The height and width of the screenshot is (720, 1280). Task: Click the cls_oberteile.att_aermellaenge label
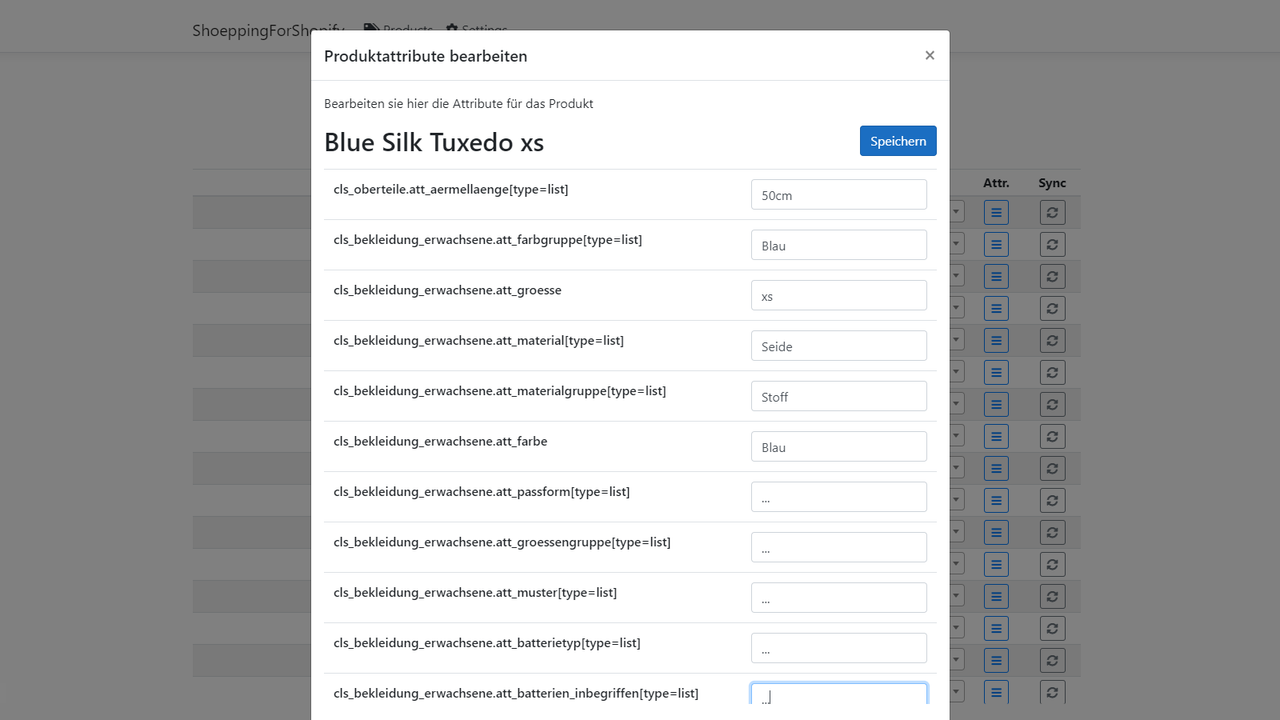(451, 189)
